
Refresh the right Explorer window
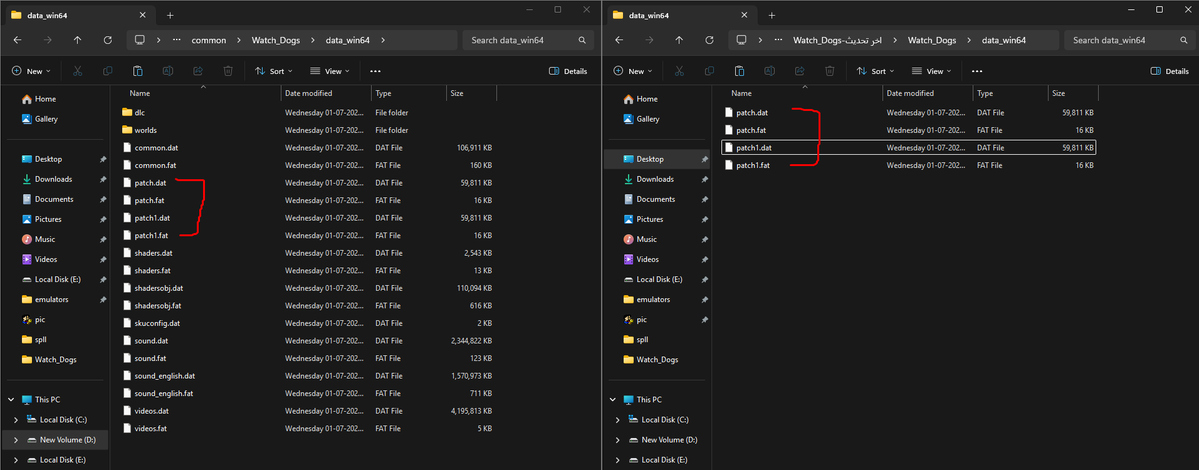[710, 41]
